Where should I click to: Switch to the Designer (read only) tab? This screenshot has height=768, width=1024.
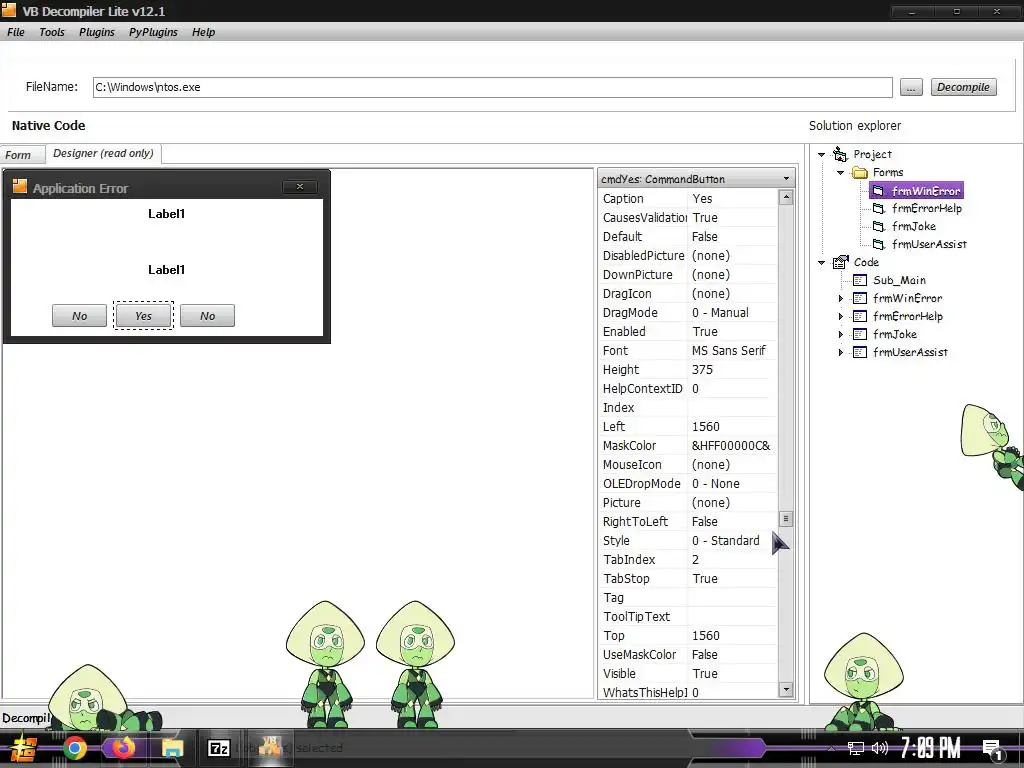pyautogui.click(x=103, y=153)
